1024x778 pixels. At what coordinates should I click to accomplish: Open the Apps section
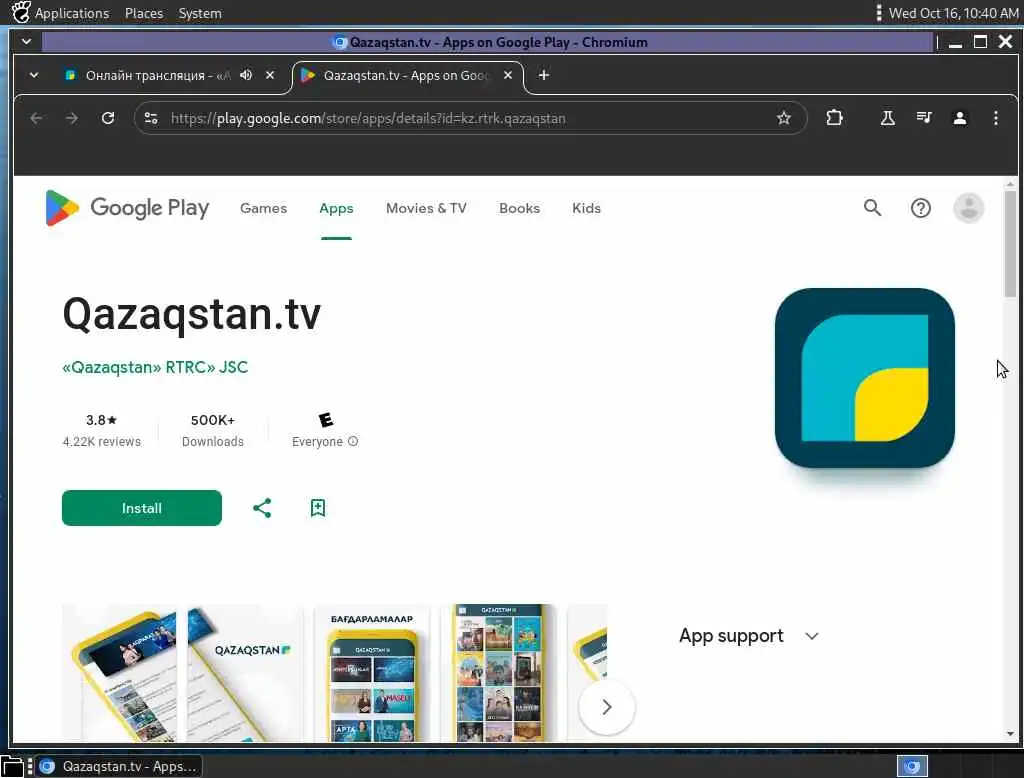click(x=336, y=208)
